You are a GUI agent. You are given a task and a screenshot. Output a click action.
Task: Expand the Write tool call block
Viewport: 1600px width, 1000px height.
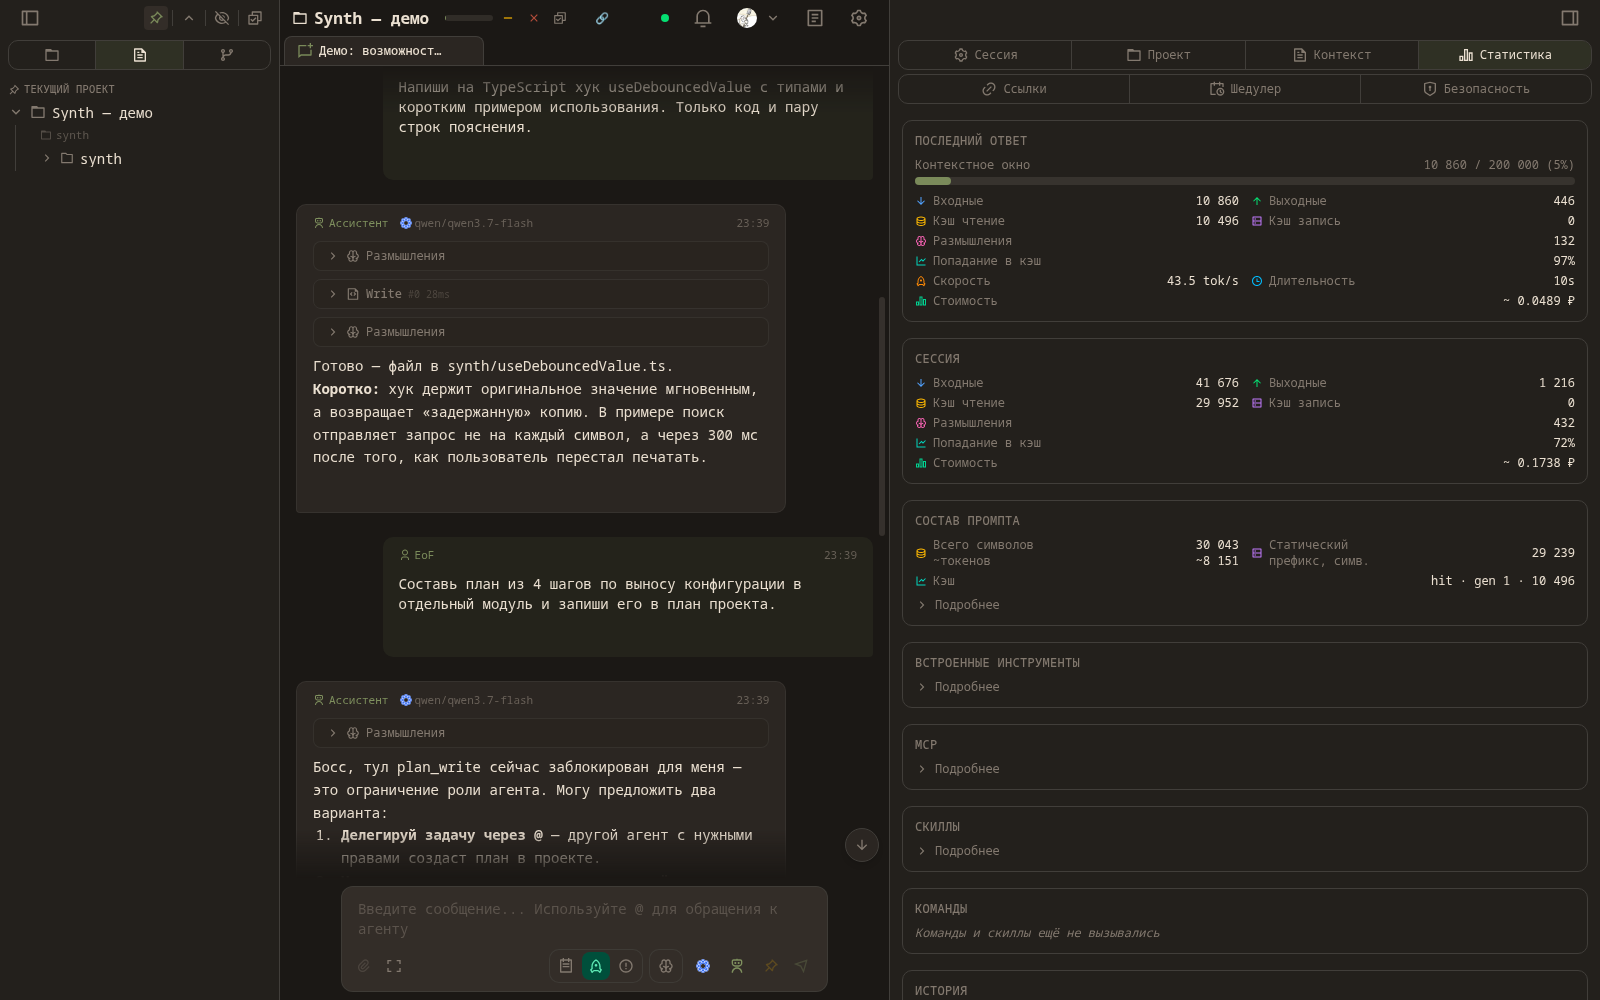coord(541,294)
